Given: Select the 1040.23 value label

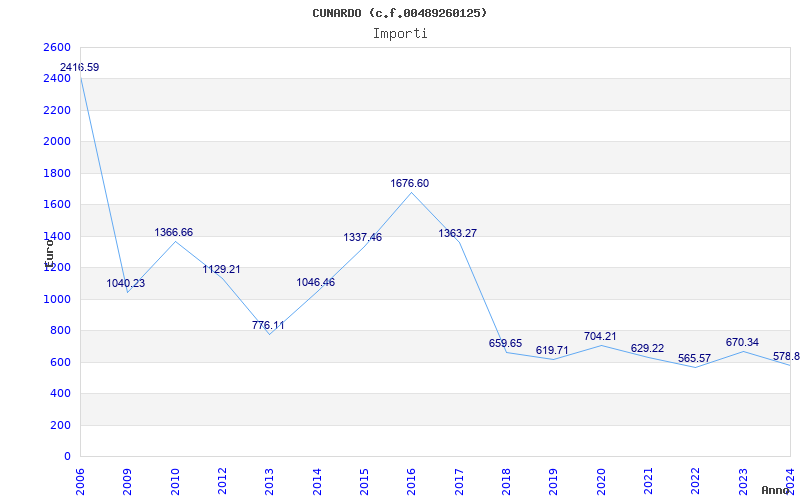Looking at the screenshot, I should point(126,283).
